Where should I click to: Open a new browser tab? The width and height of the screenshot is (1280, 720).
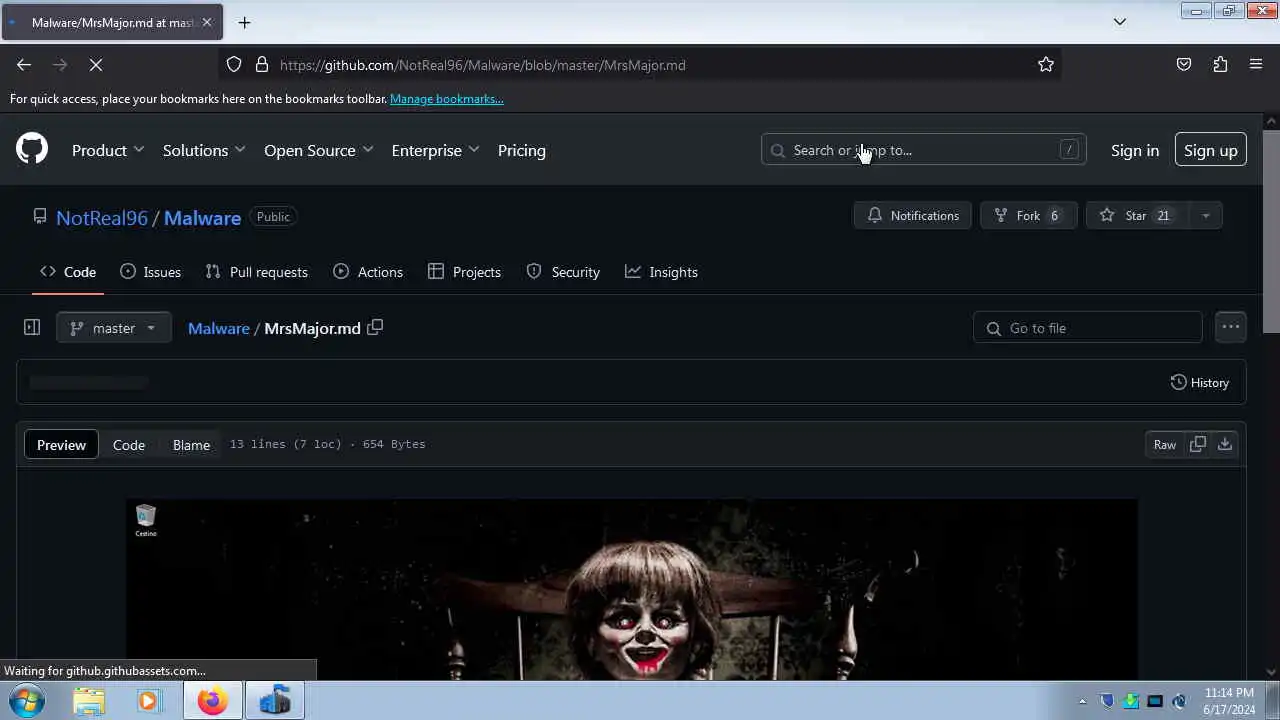pyautogui.click(x=244, y=22)
